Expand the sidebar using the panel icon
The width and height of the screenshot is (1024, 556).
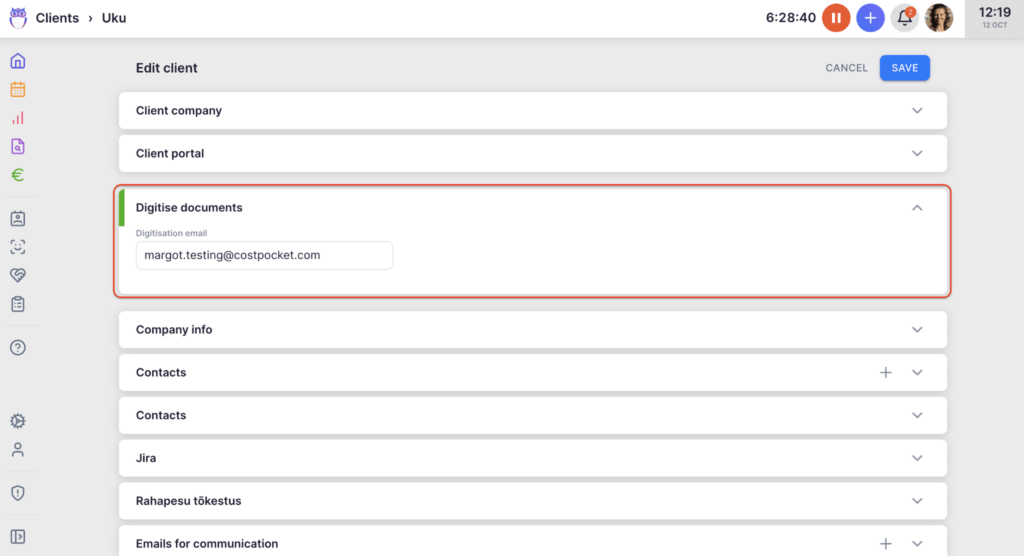(18, 537)
